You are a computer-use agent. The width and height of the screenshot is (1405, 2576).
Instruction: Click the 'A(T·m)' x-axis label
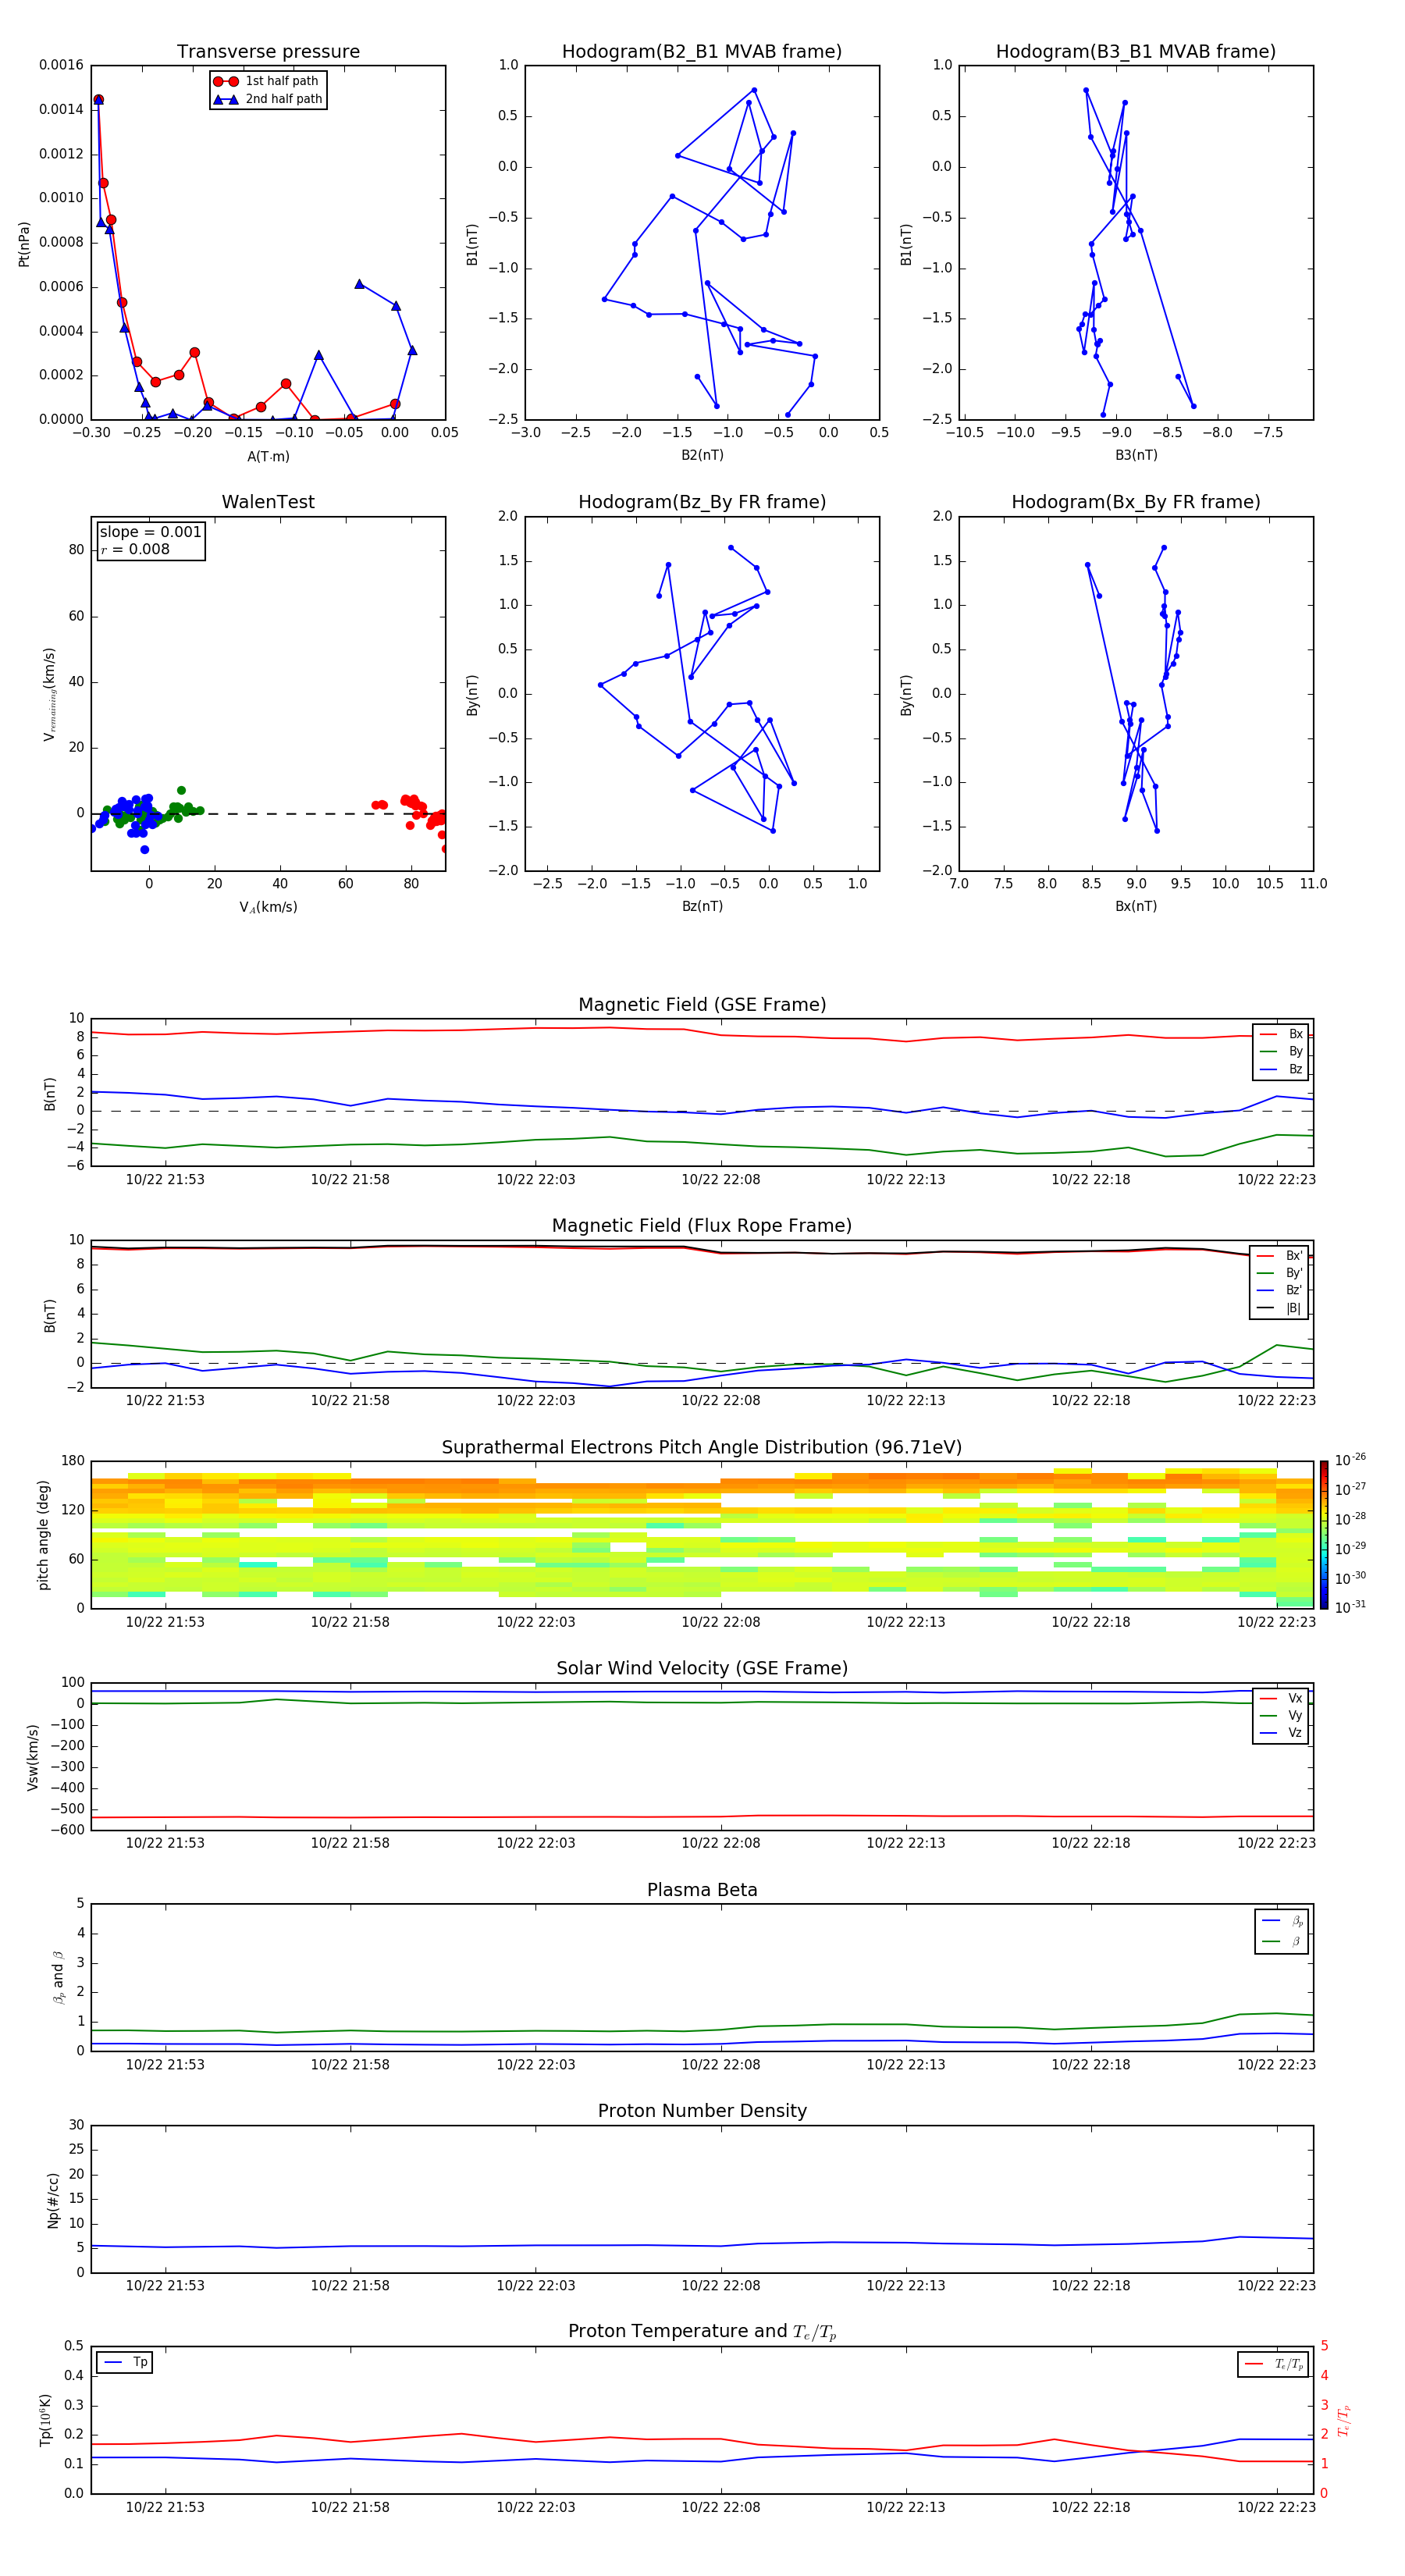(x=268, y=457)
